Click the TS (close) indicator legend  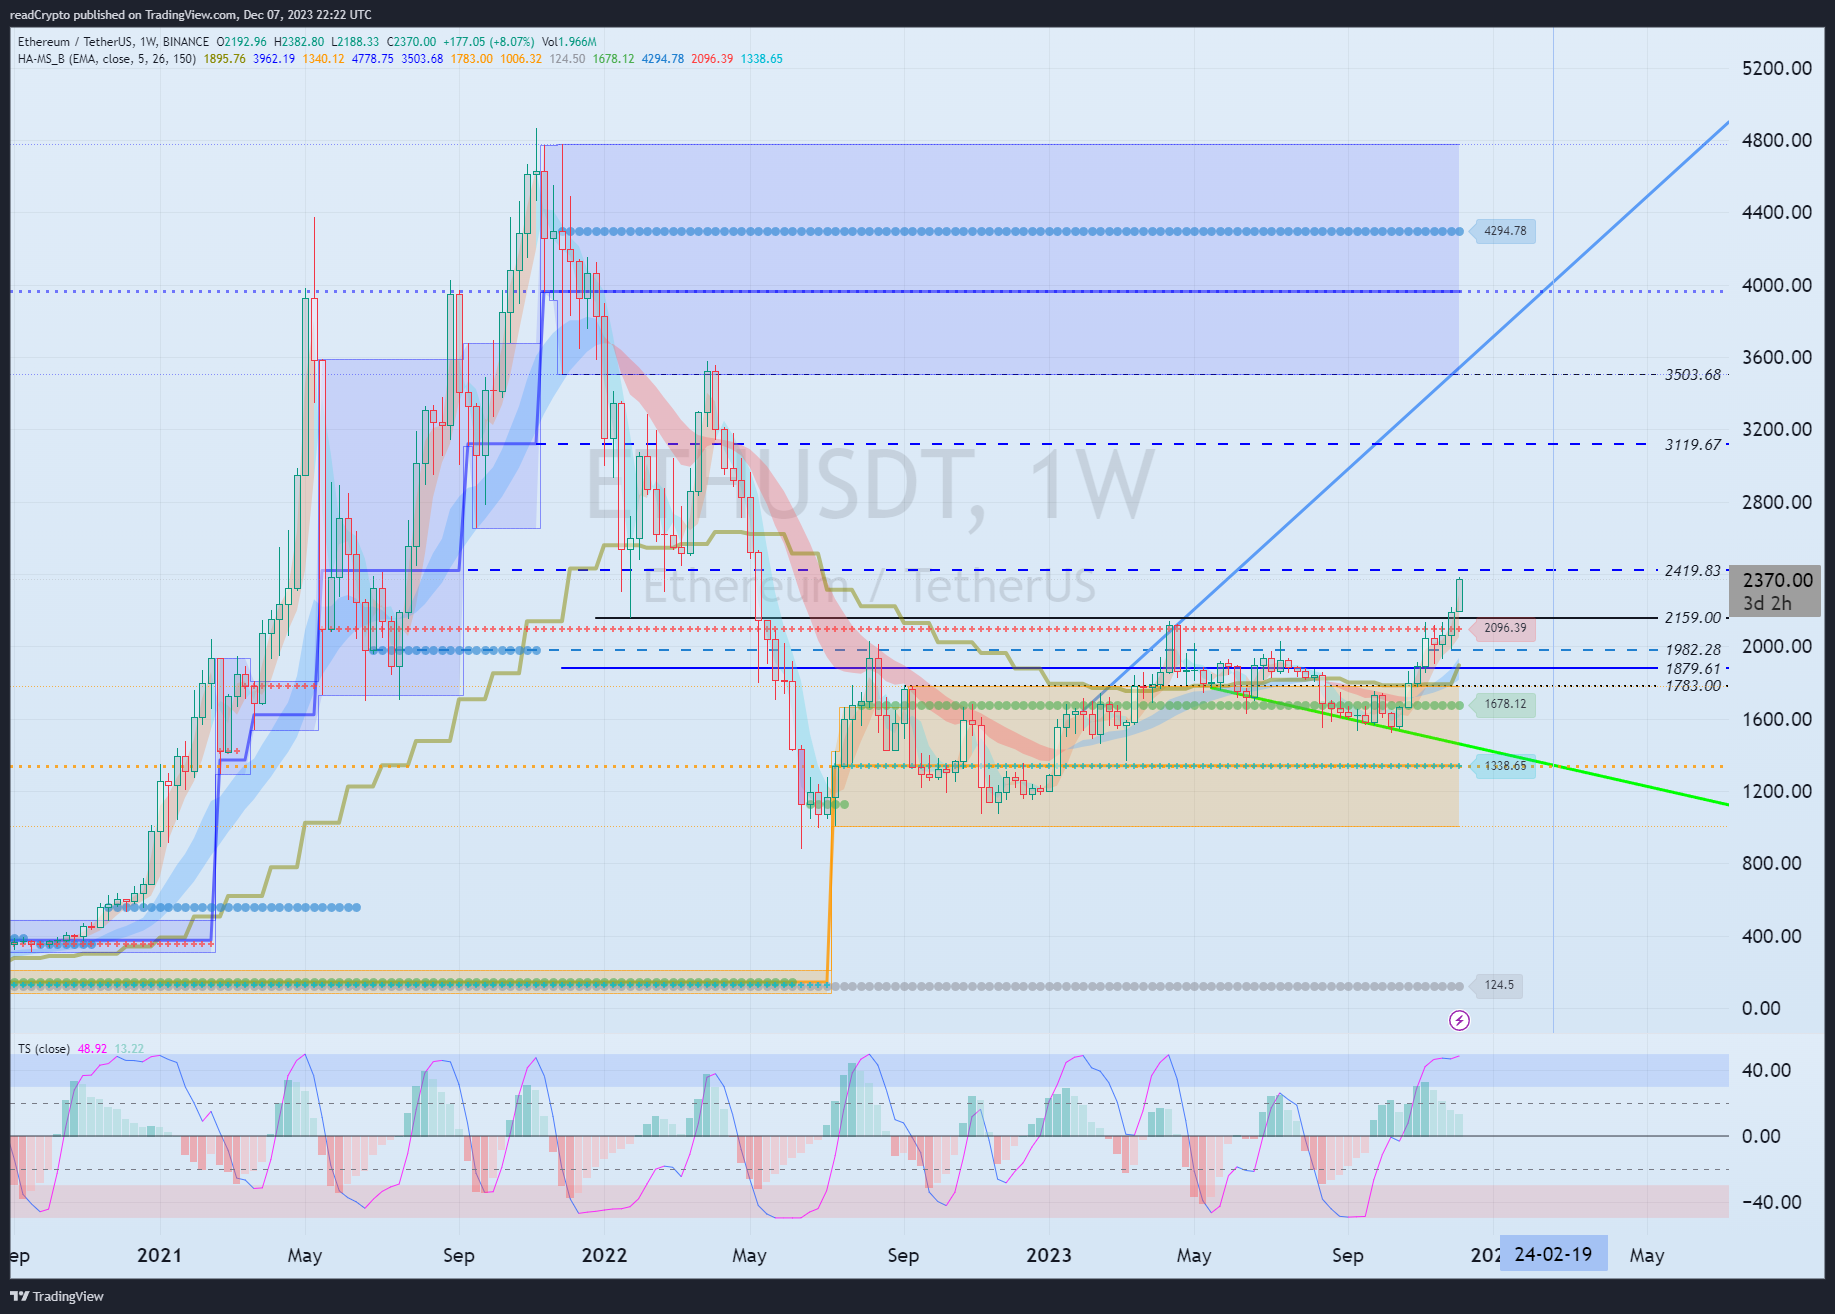[x=44, y=1049]
